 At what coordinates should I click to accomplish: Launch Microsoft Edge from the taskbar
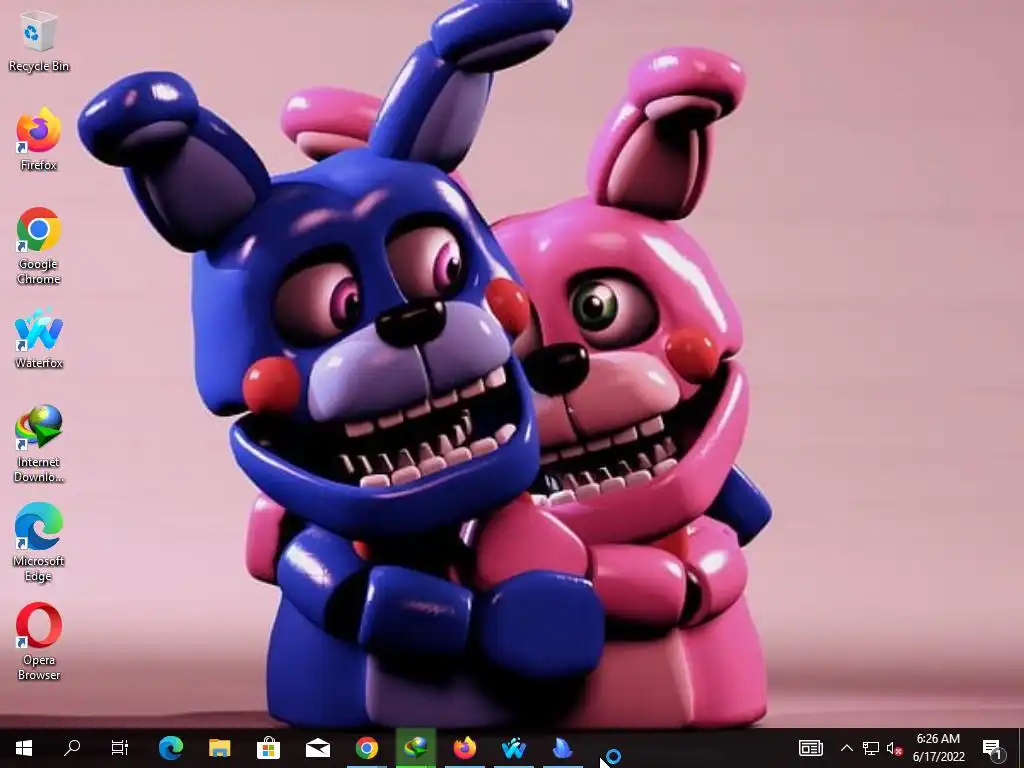click(170, 748)
